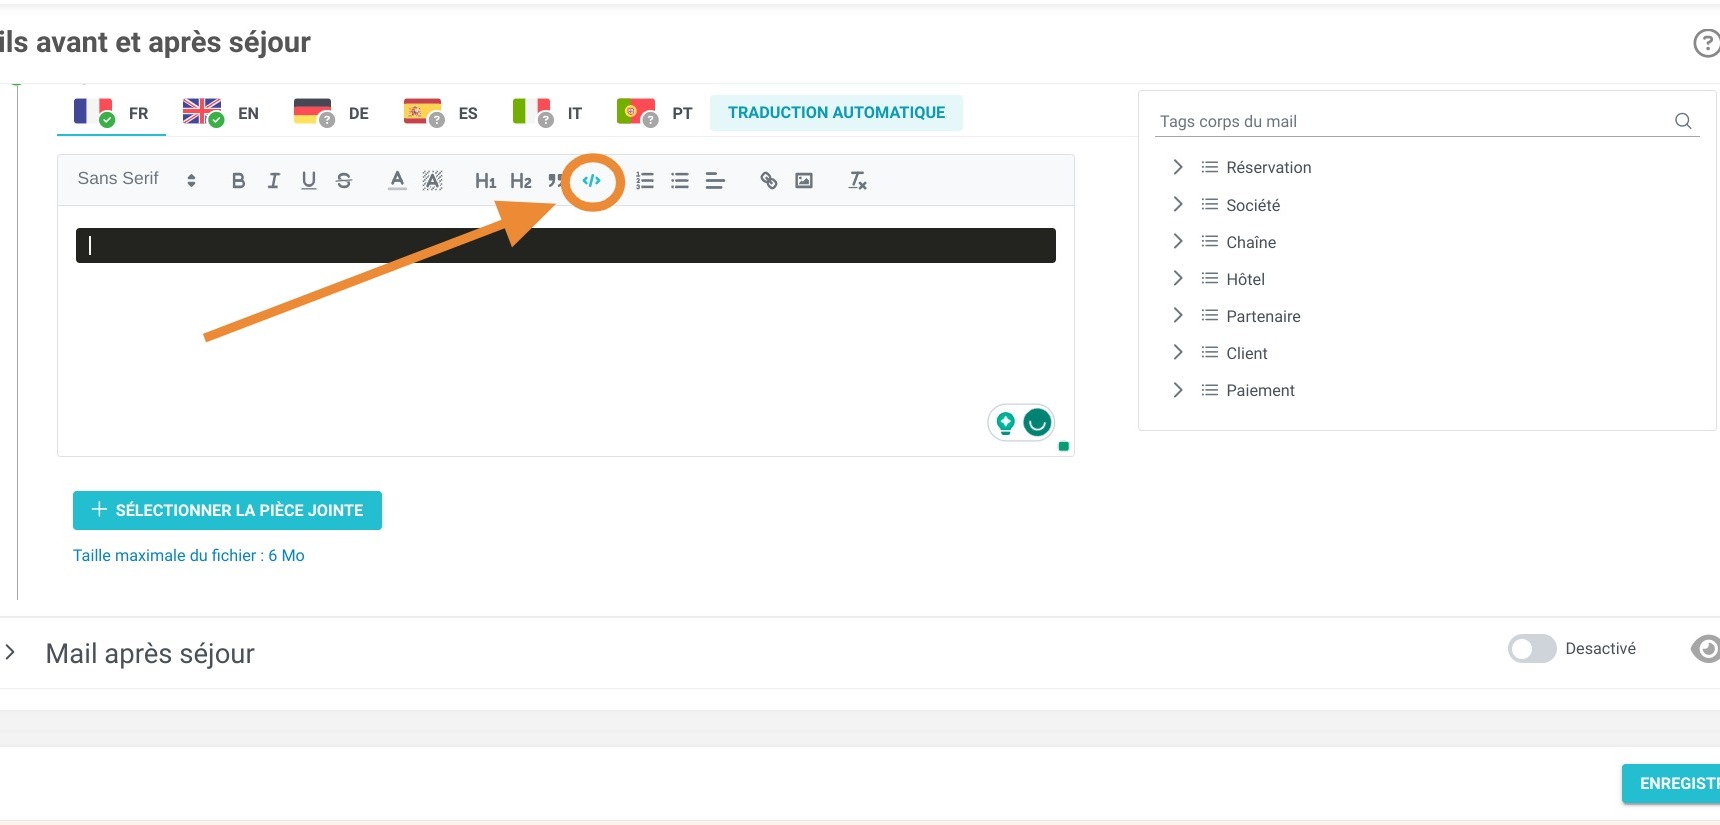Expand the Société tag group
Screen dimensions: 1720x825
pos(1178,204)
